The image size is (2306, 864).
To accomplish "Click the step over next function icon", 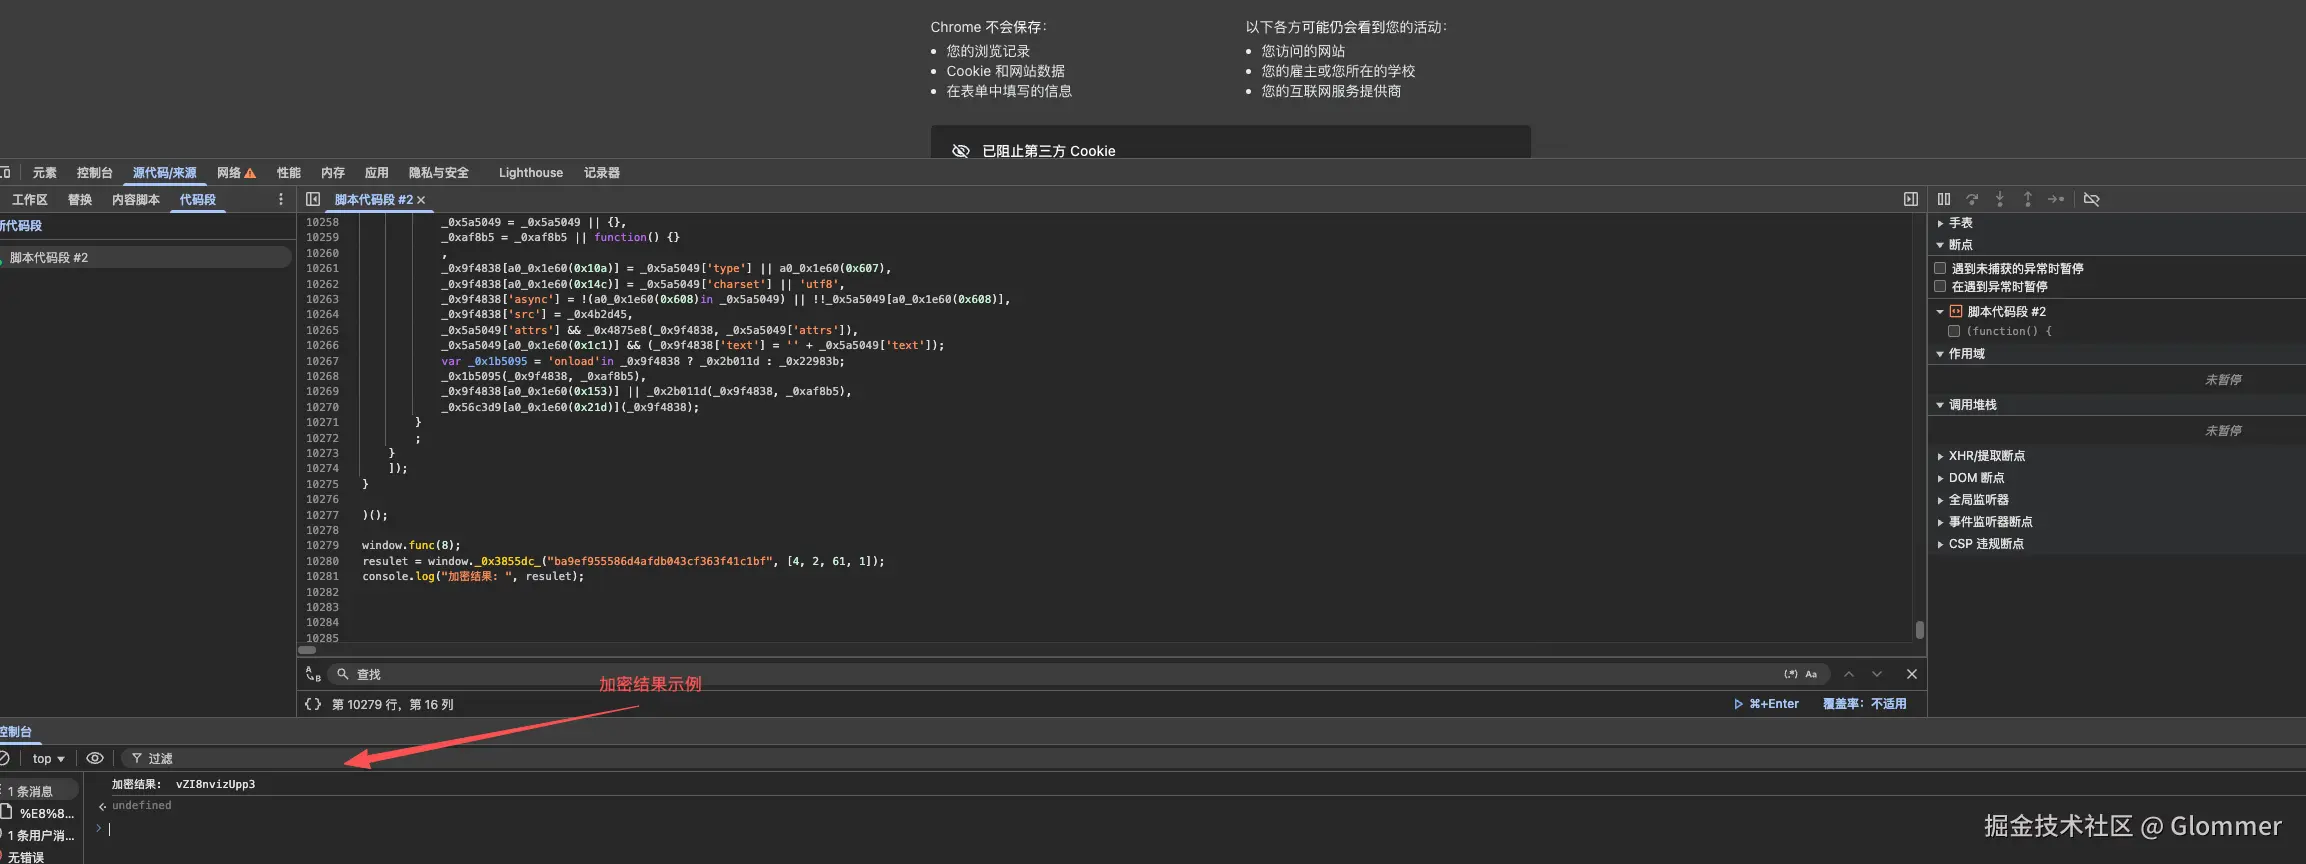I will click(x=1972, y=199).
